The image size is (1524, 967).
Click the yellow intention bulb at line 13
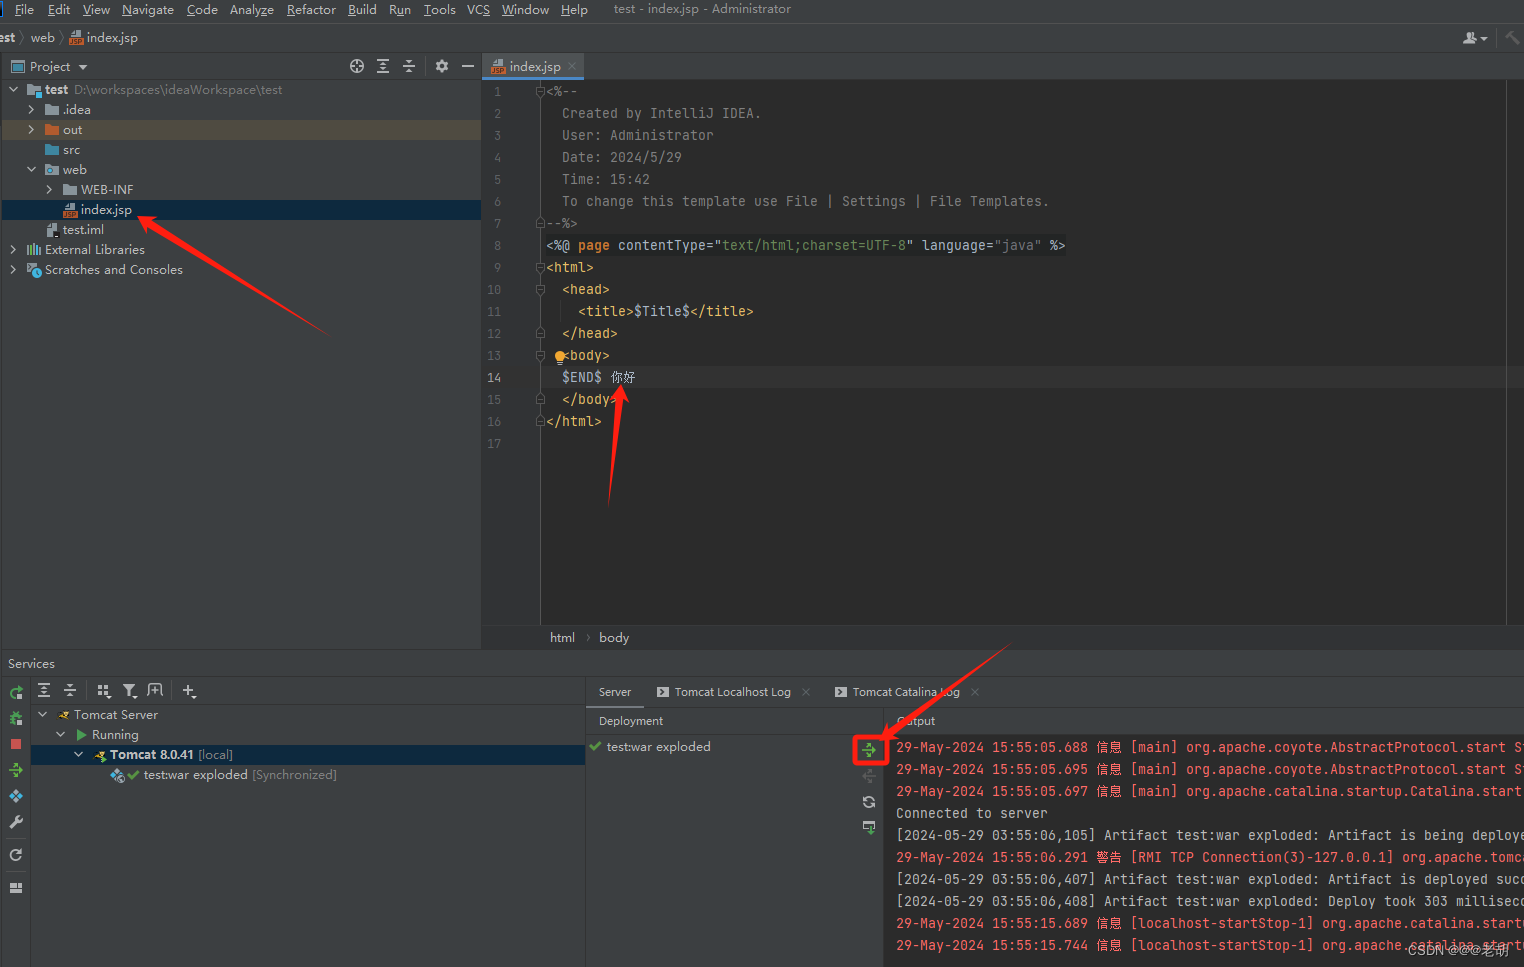(560, 356)
